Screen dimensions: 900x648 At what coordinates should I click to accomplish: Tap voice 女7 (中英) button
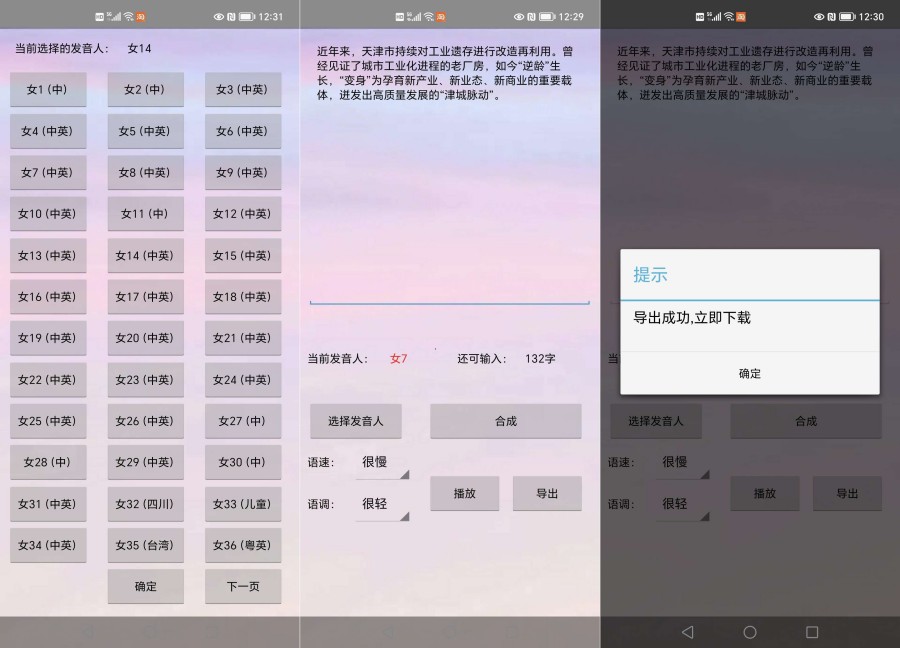point(48,172)
